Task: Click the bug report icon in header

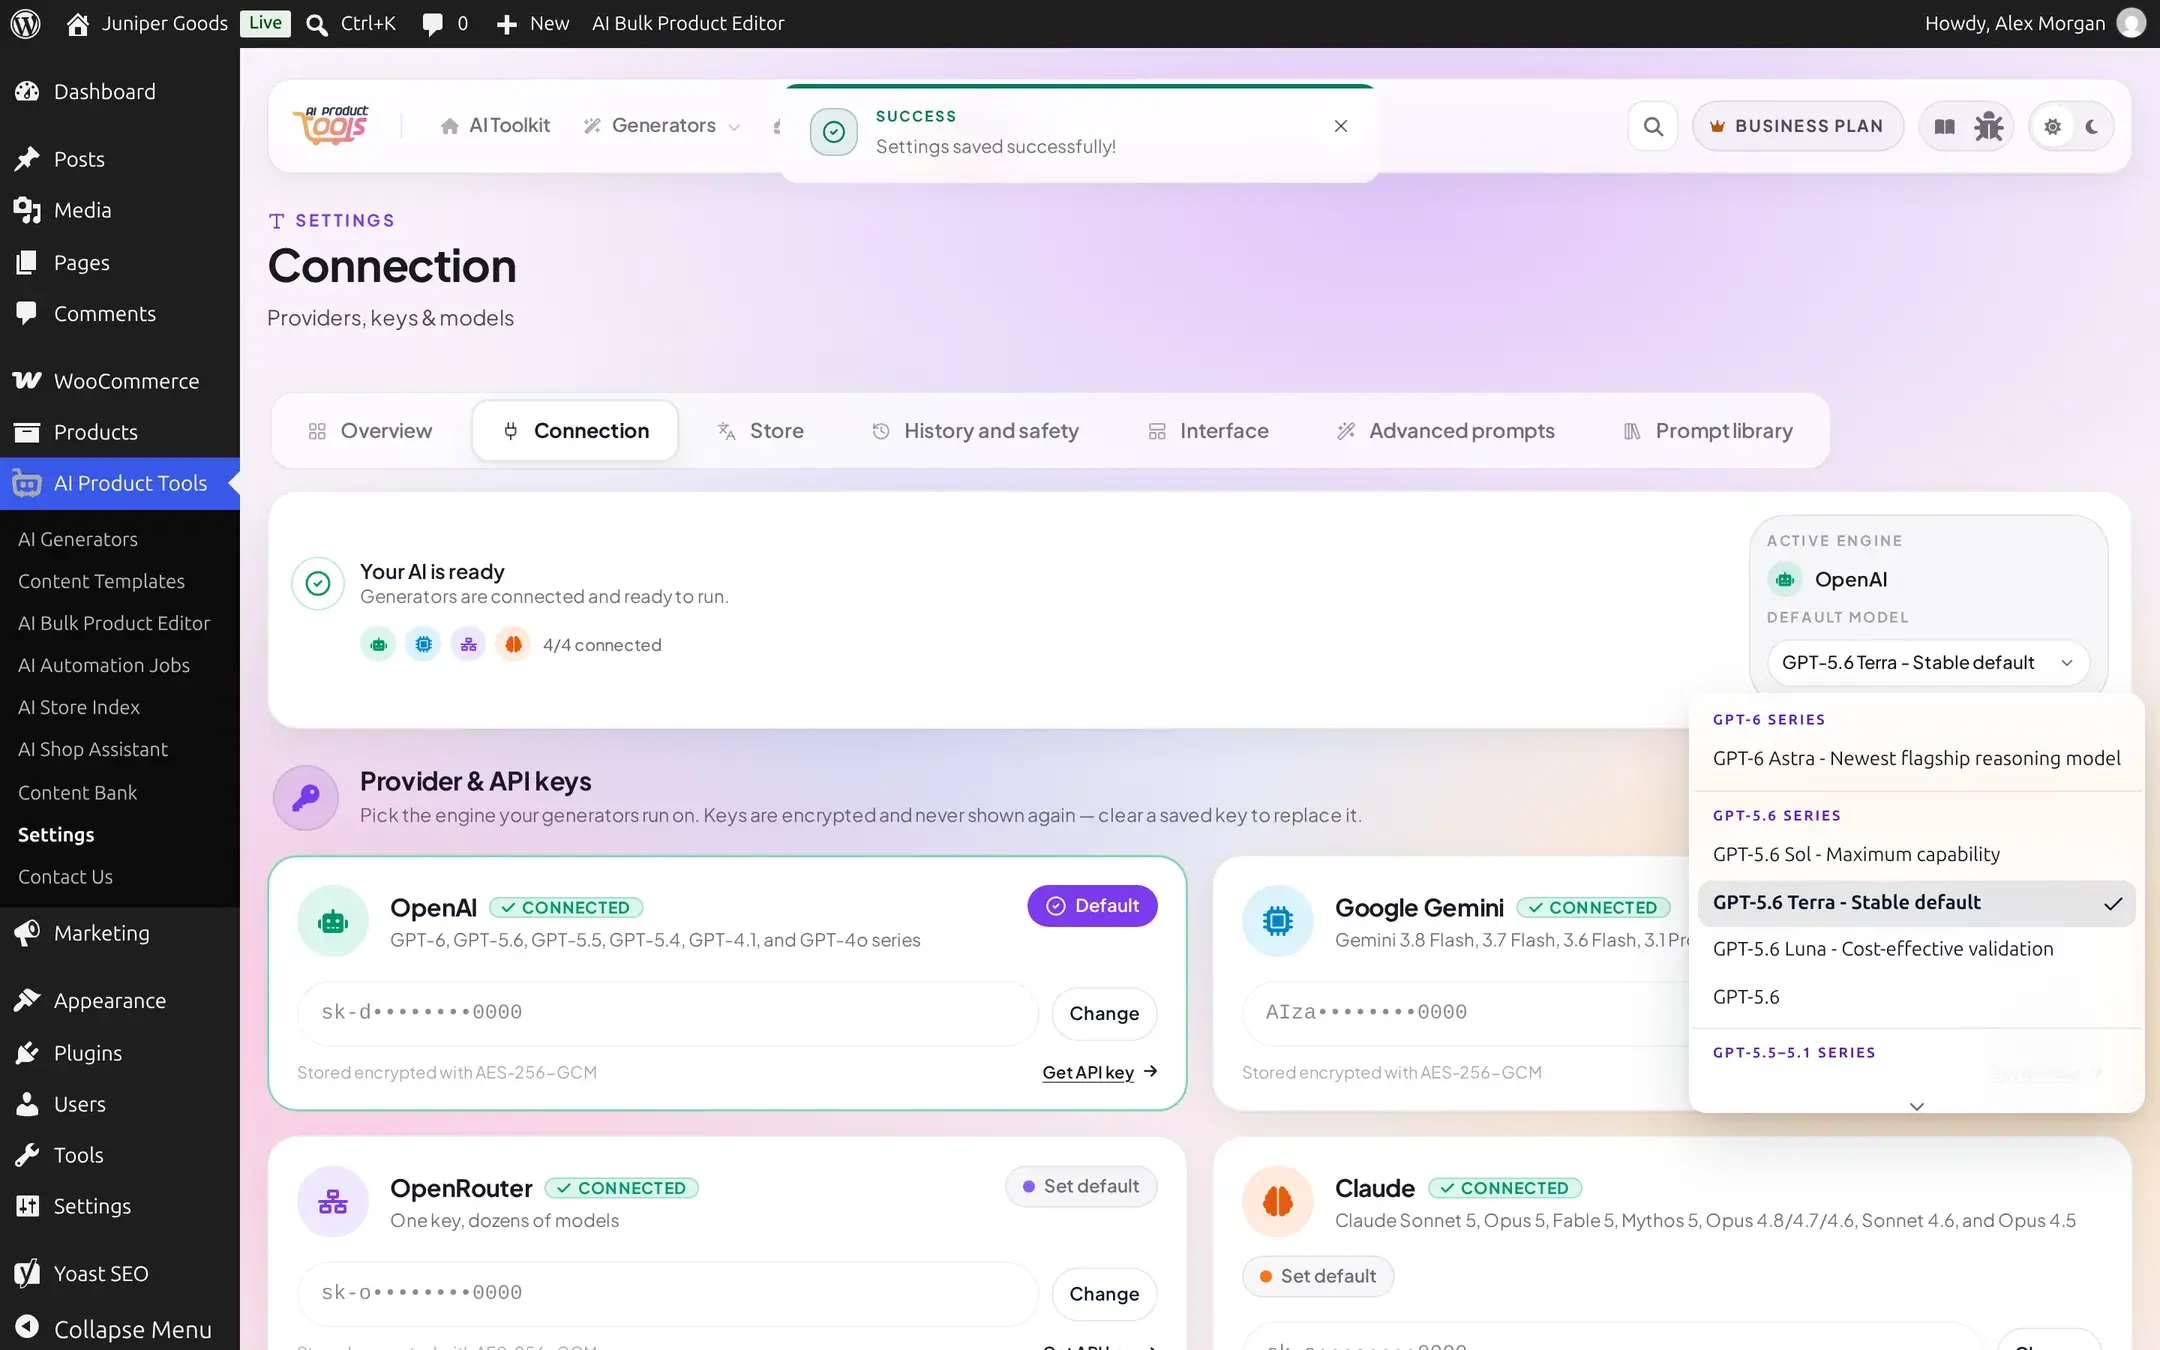Action: [1988, 126]
